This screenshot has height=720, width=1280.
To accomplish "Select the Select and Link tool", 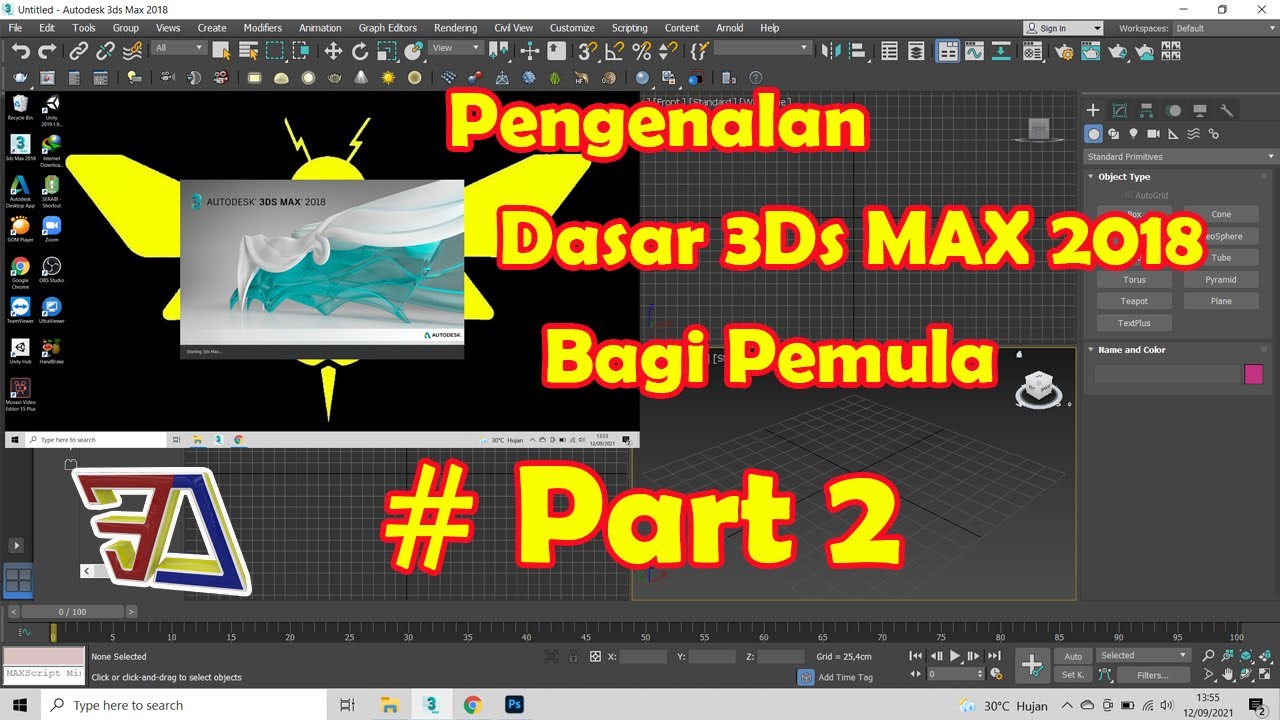I will [79, 50].
